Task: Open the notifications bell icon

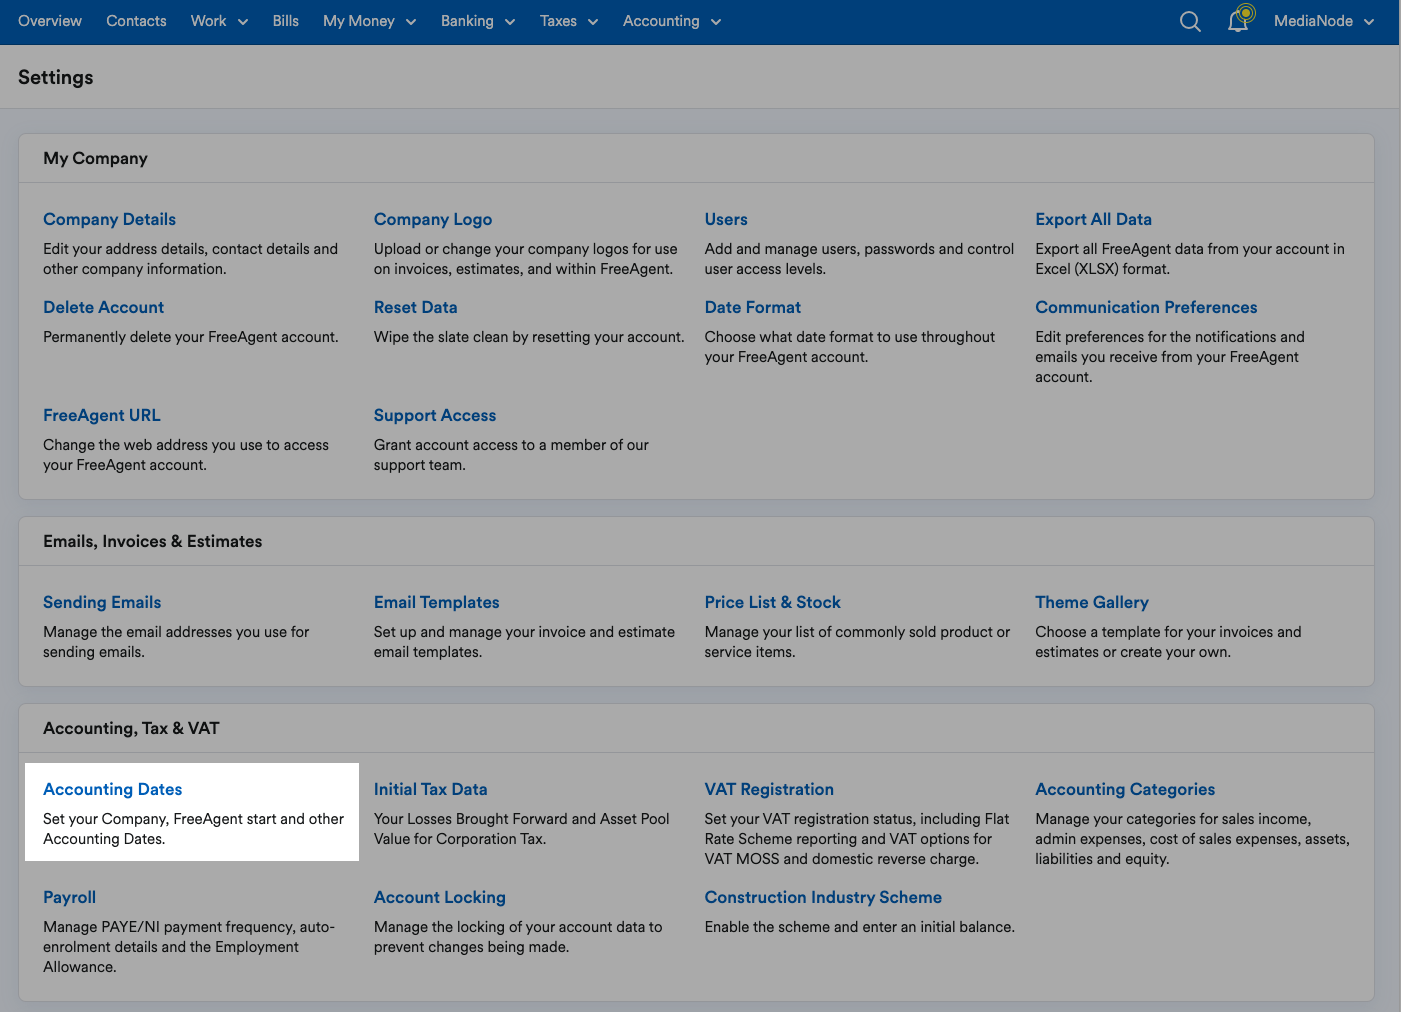Action: click(1238, 21)
